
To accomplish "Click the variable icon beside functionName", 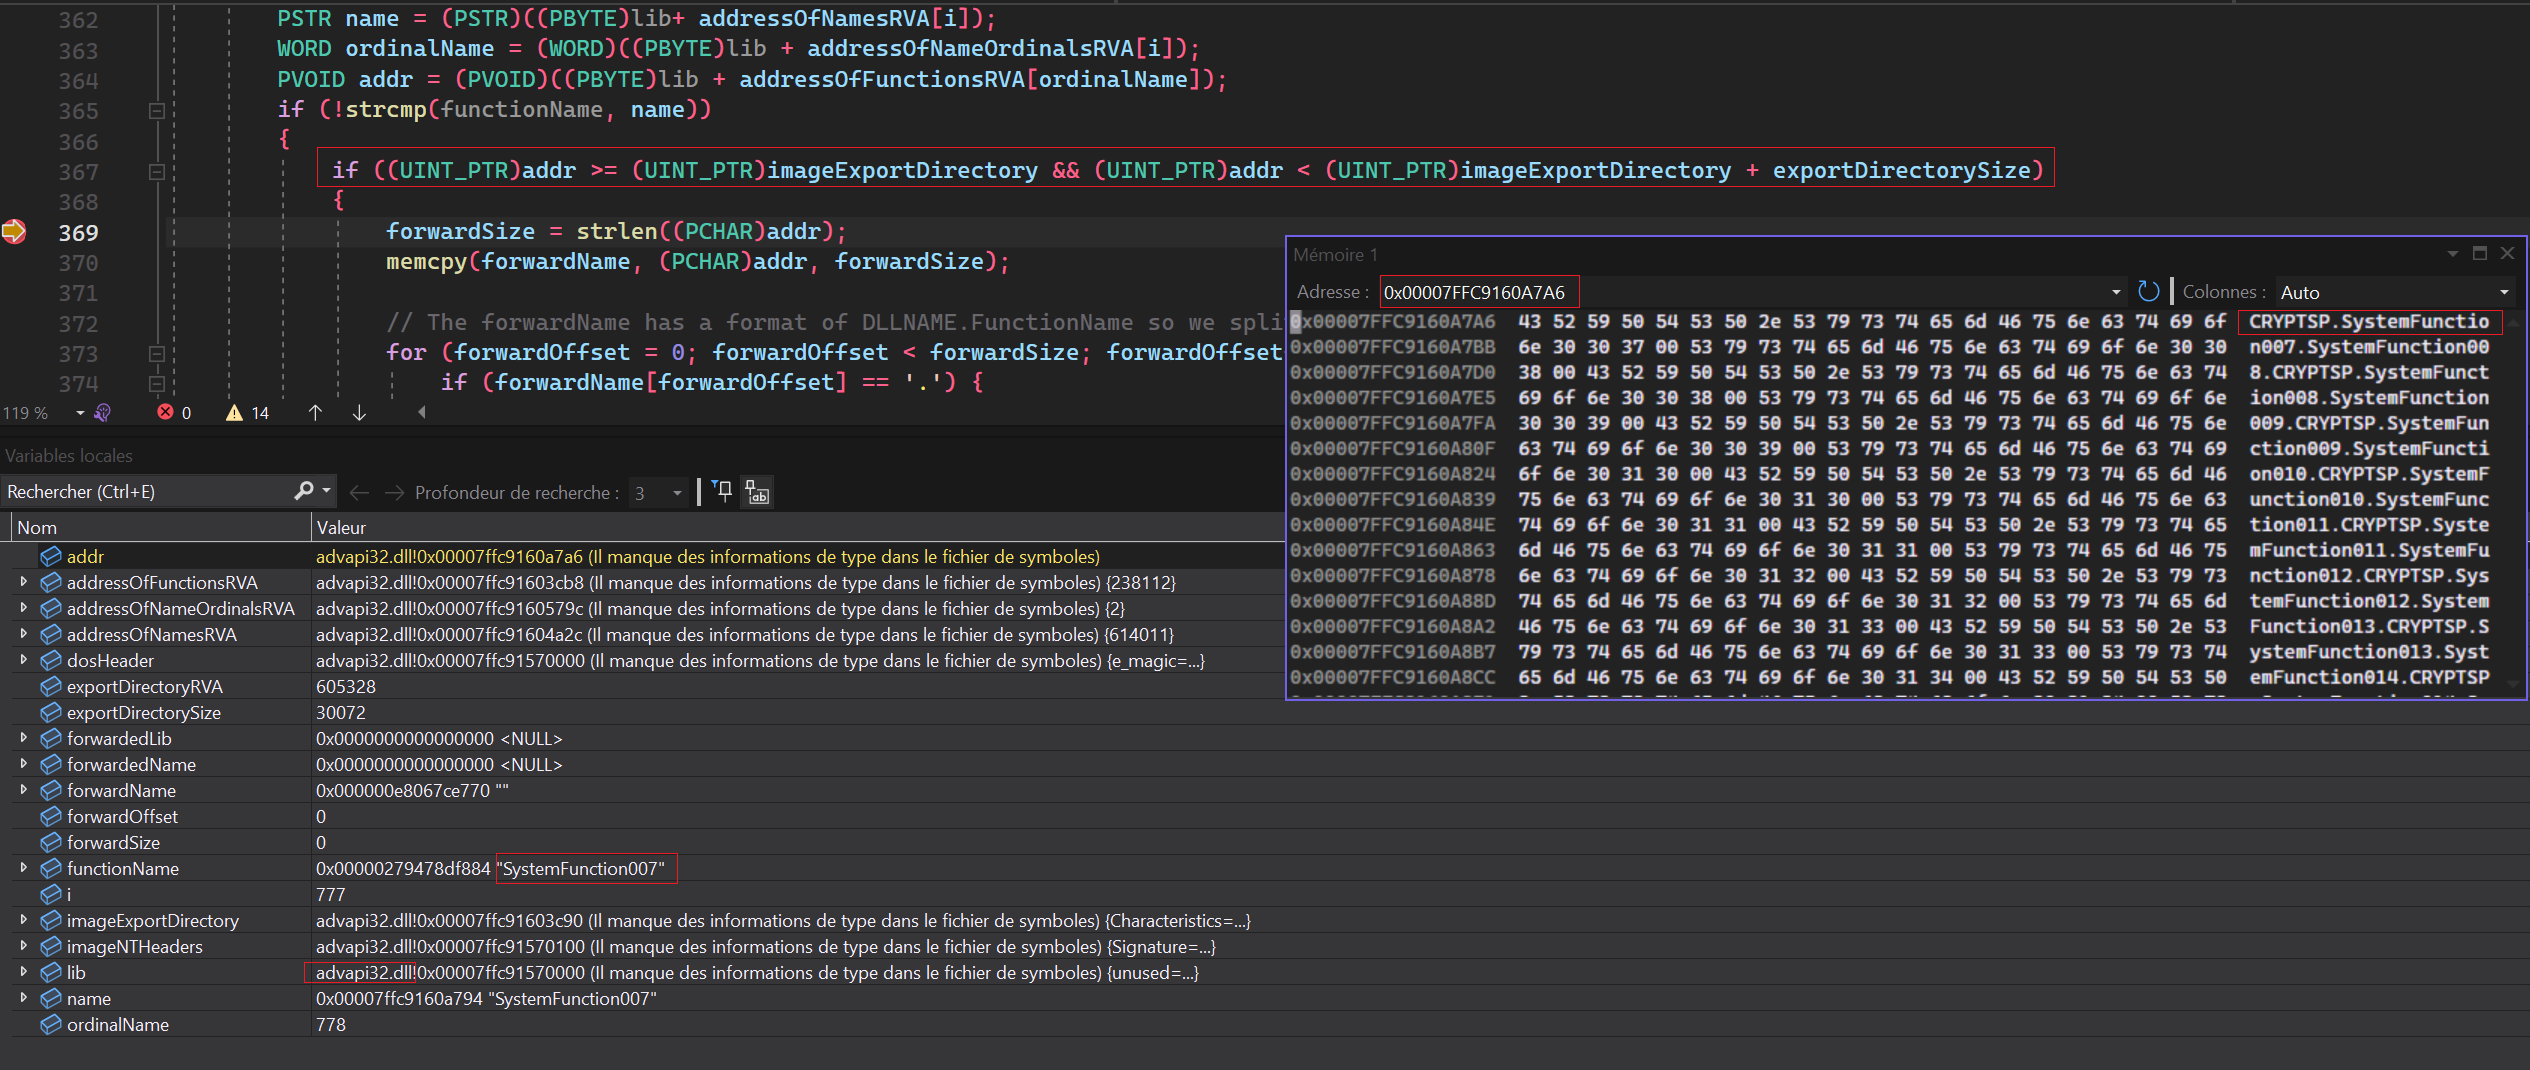I will click(51, 868).
